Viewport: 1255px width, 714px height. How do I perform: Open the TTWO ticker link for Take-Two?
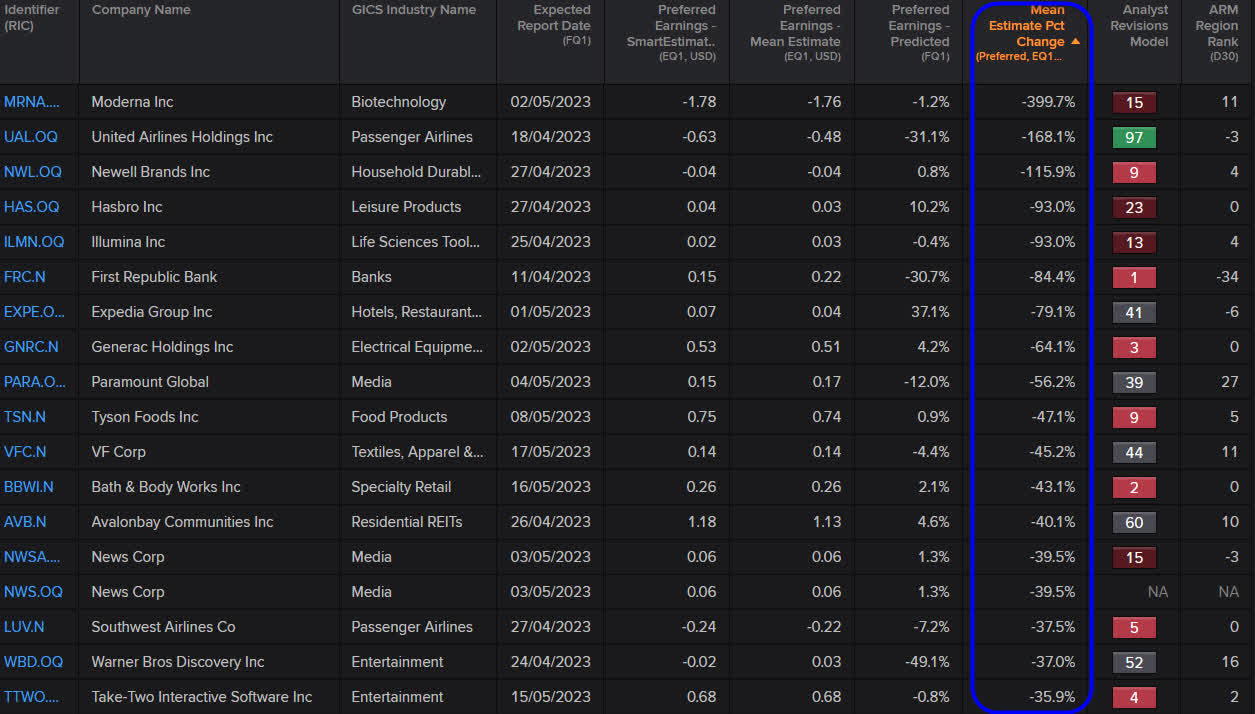pos(30,697)
